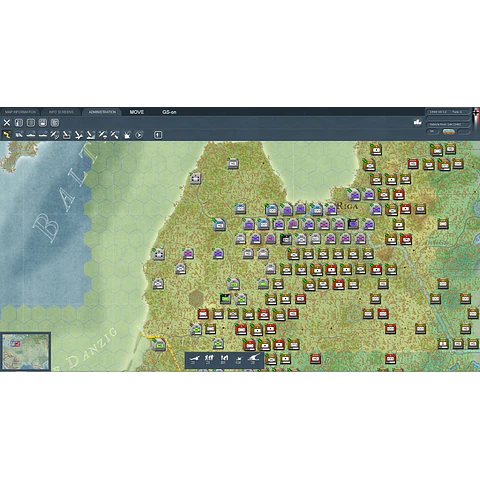Viewport: 480px width, 480px height.
Task: Click the GS-on ground support label
Action: coord(169,112)
